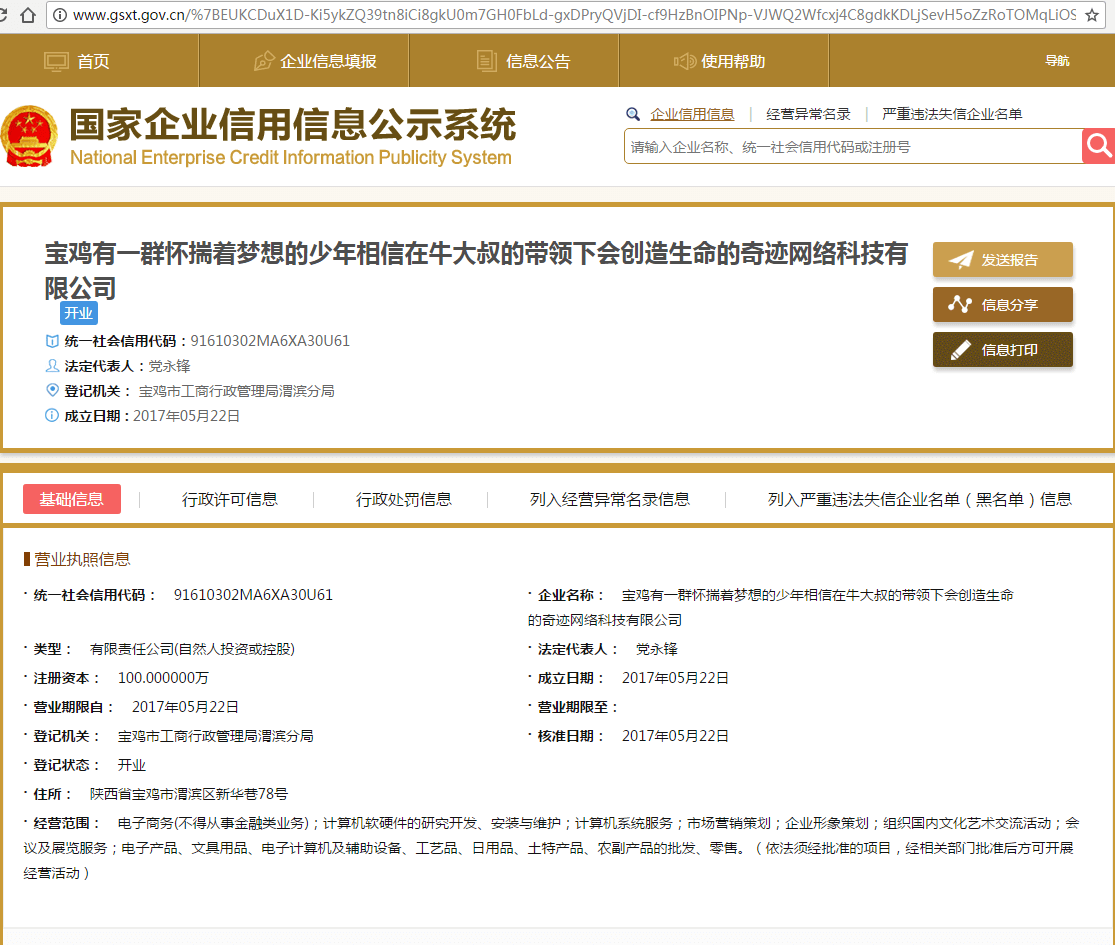Click the 开业 status badge
The width and height of the screenshot is (1115, 945).
78,313
